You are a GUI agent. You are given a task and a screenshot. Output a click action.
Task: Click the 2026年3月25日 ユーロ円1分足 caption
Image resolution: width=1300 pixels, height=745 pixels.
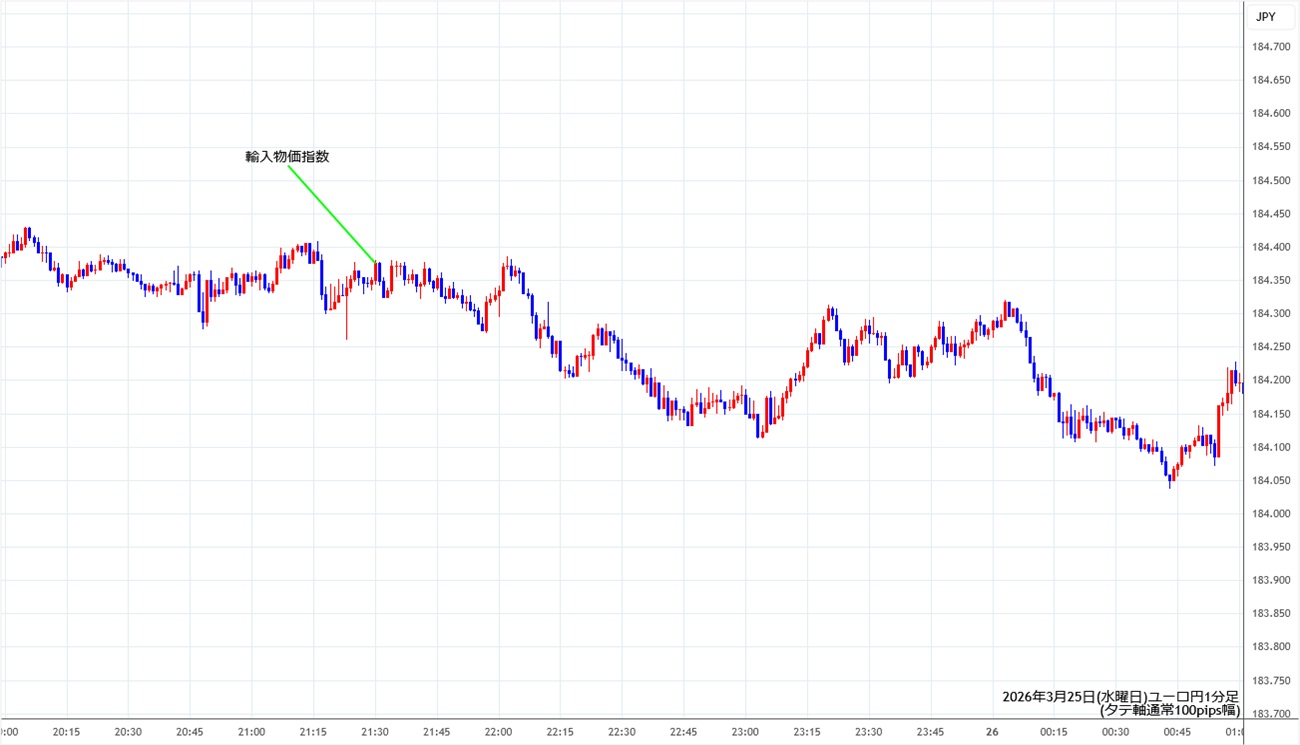1120,697
